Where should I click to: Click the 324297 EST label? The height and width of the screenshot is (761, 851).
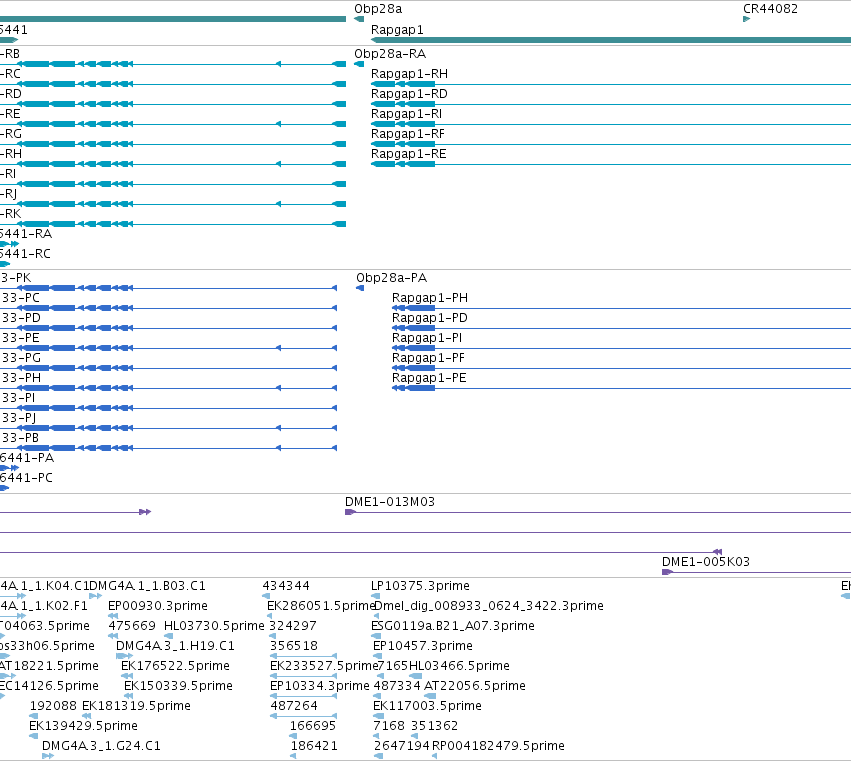click(293, 626)
